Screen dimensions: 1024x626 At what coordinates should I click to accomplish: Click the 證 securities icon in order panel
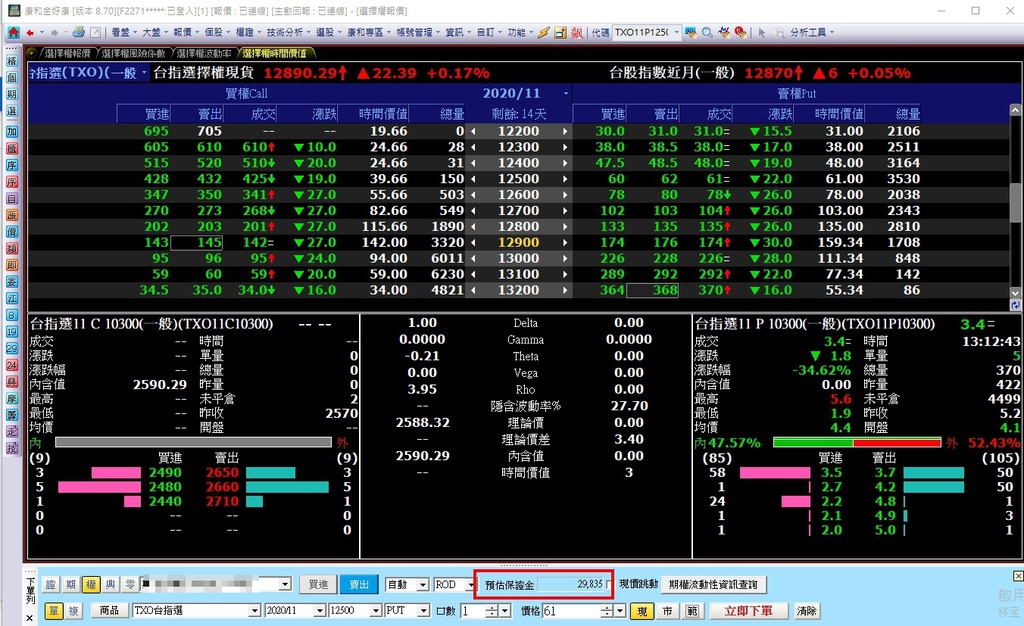51,584
